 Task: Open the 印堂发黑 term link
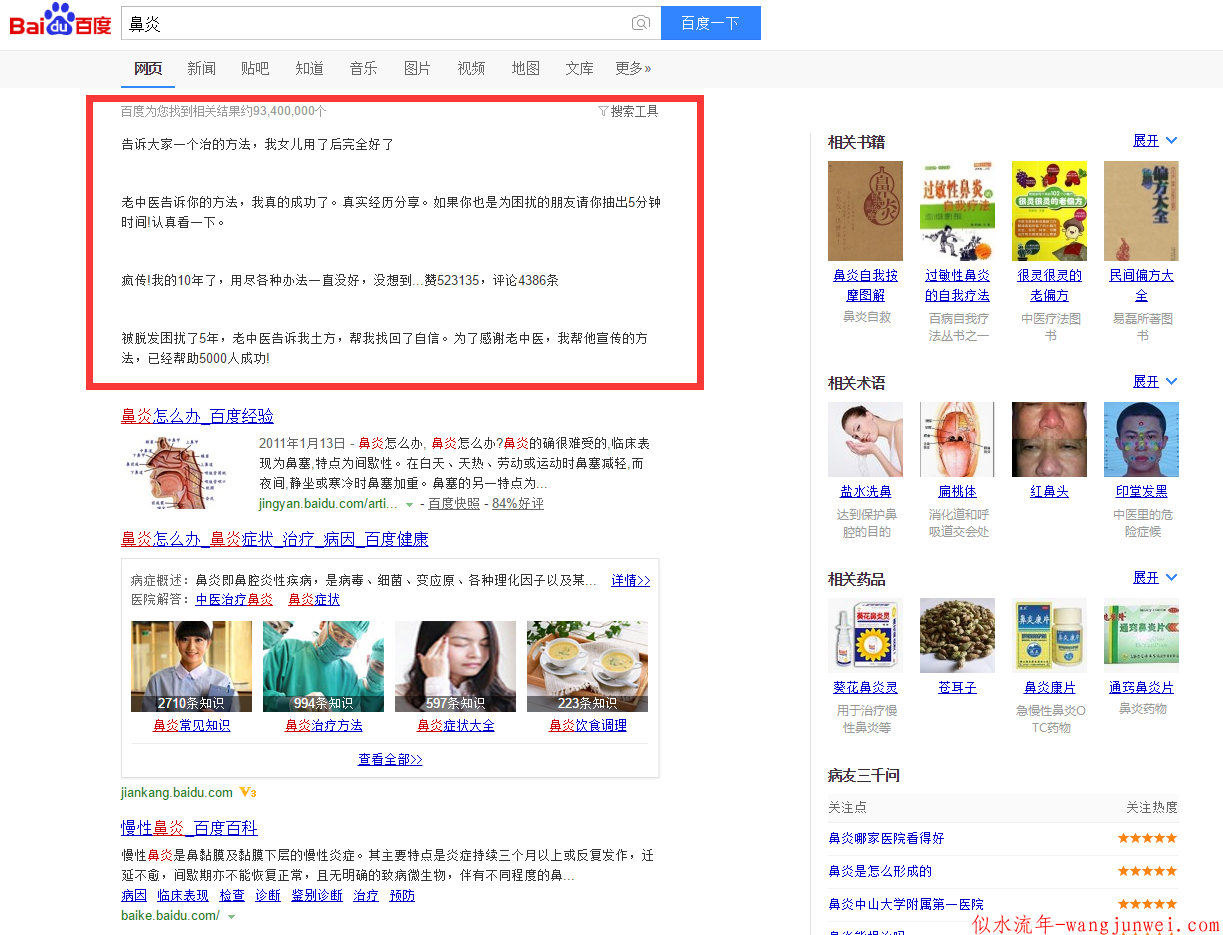pos(1141,492)
